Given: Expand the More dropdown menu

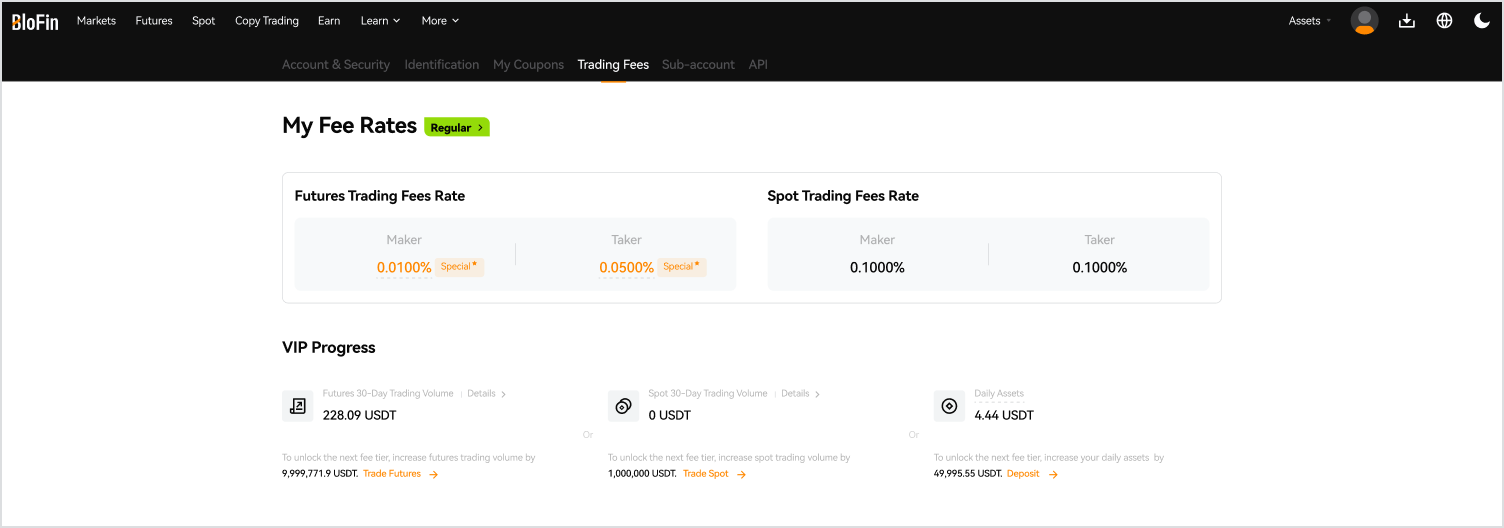Looking at the screenshot, I should coord(440,21).
